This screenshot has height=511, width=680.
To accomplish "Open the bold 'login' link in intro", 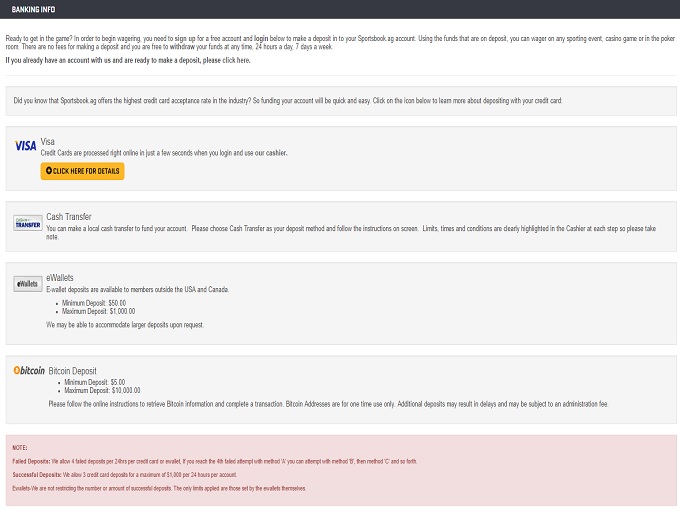I will (x=260, y=37).
